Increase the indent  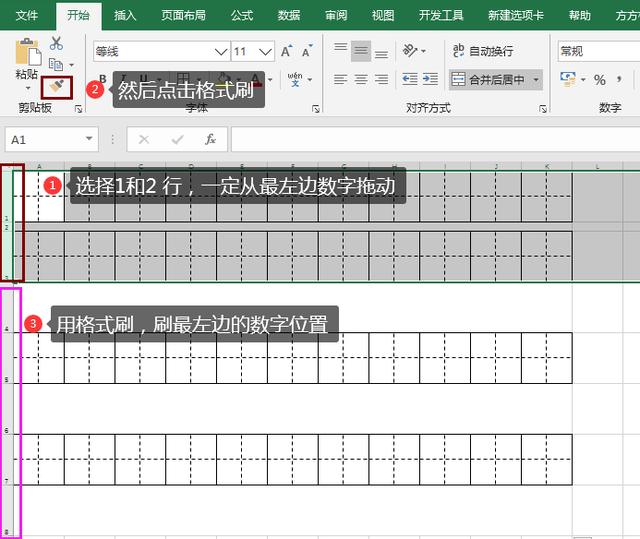(x=430, y=79)
